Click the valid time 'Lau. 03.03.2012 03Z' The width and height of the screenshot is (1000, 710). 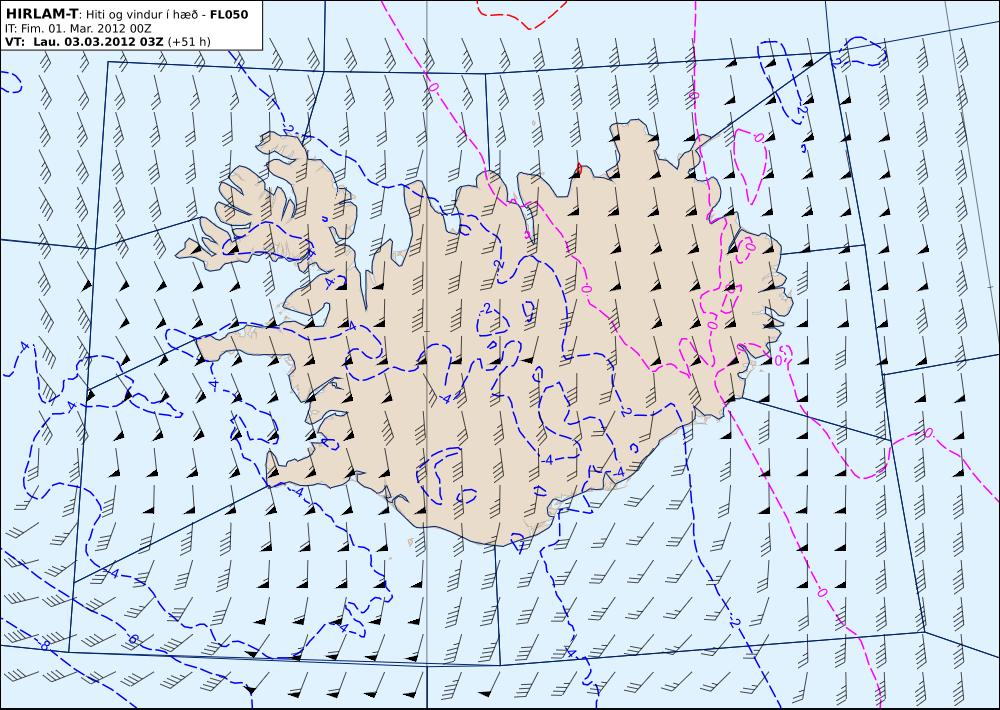[98, 41]
